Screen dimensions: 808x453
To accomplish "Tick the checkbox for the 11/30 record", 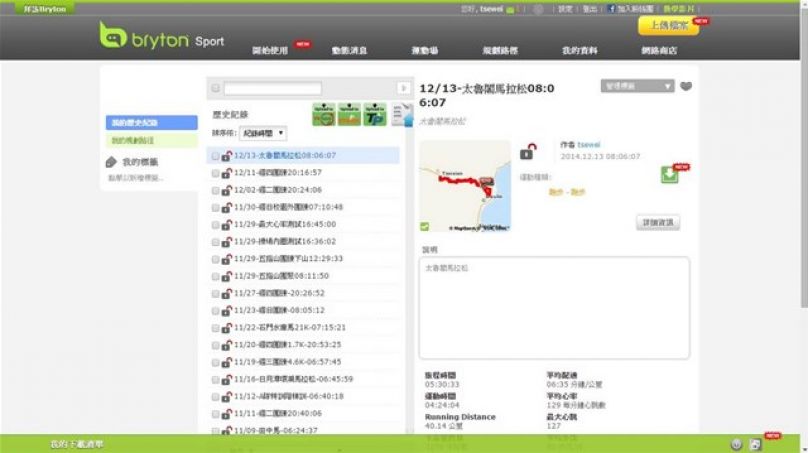I will (x=215, y=207).
